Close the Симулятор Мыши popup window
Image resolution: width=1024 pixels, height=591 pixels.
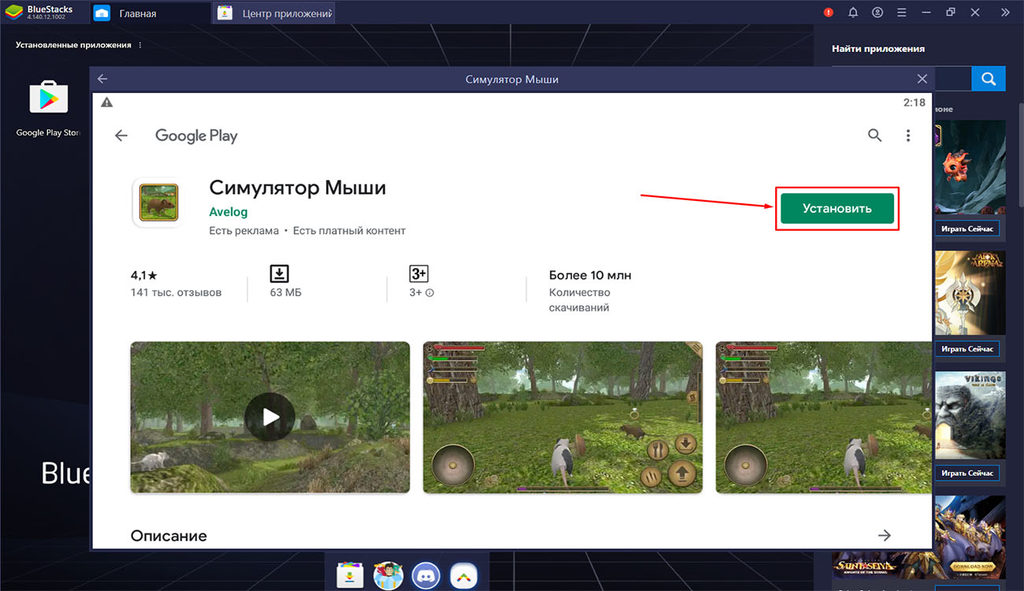point(921,79)
